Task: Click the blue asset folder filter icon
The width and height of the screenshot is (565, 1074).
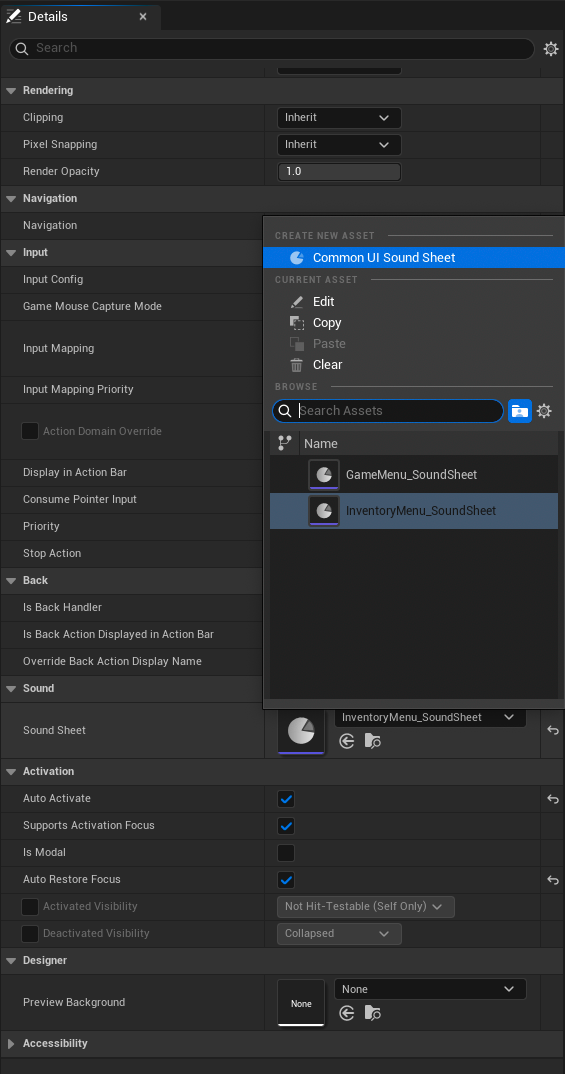Action: (520, 411)
